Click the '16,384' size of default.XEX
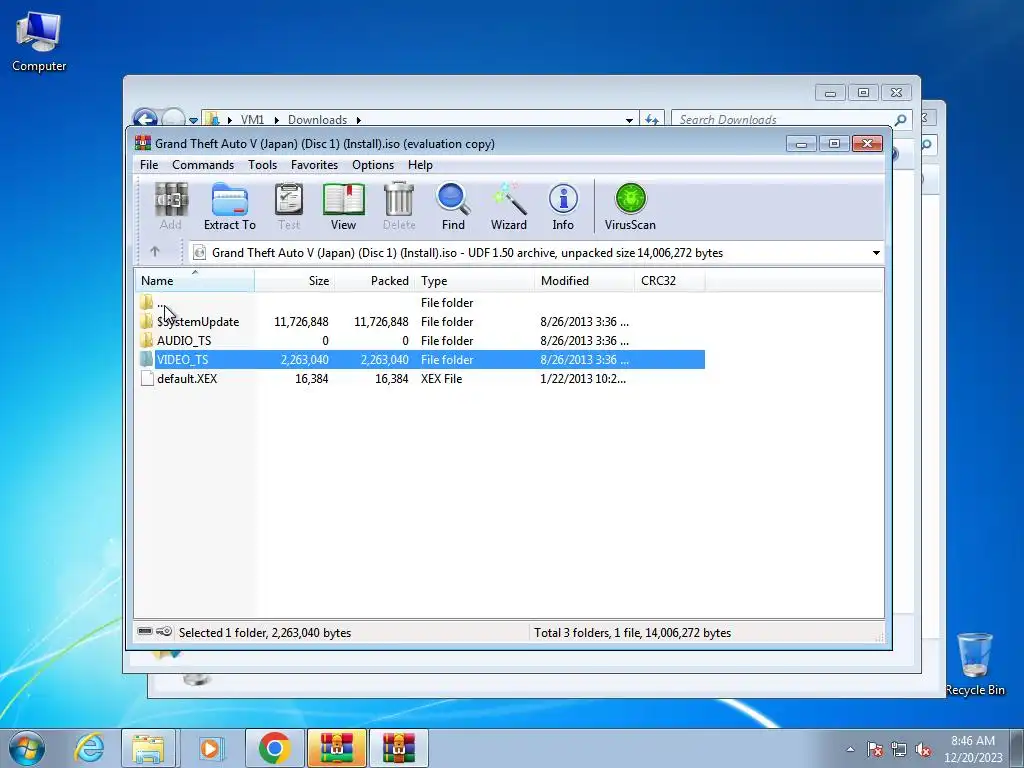Image resolution: width=1024 pixels, height=768 pixels. coord(312,378)
